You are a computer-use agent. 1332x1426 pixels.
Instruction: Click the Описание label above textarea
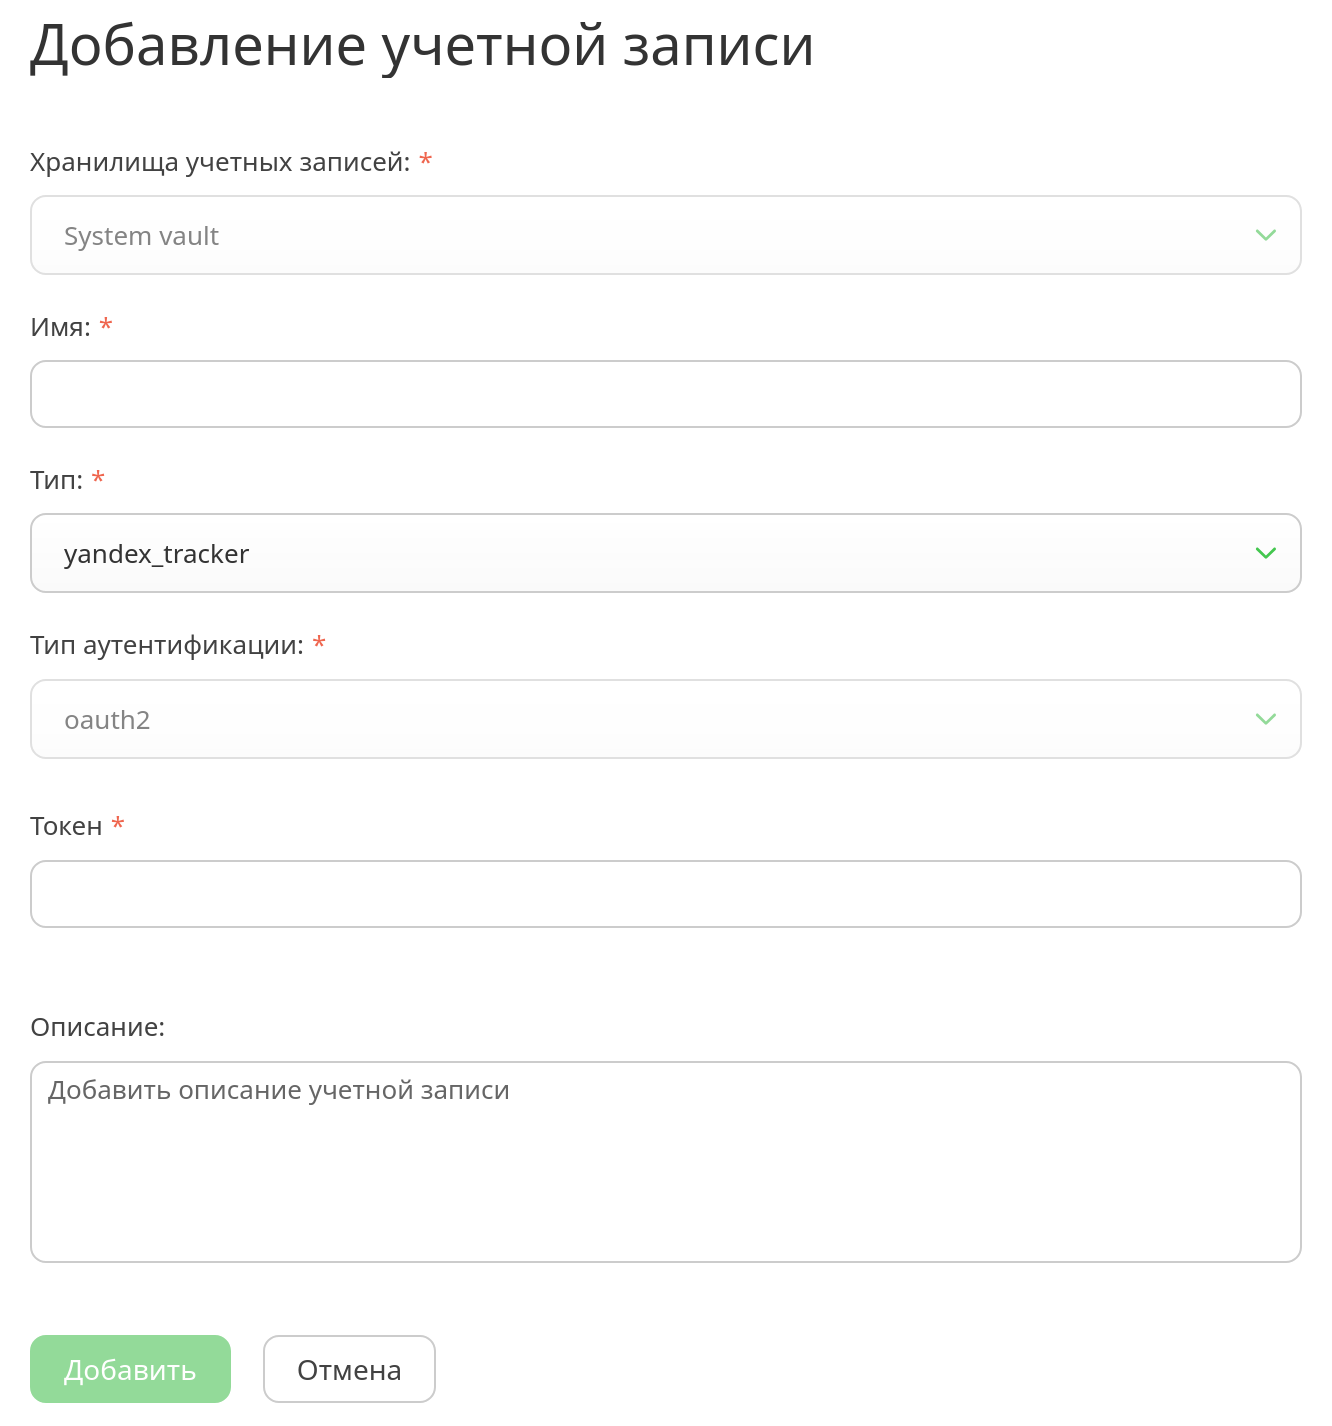(x=97, y=1027)
